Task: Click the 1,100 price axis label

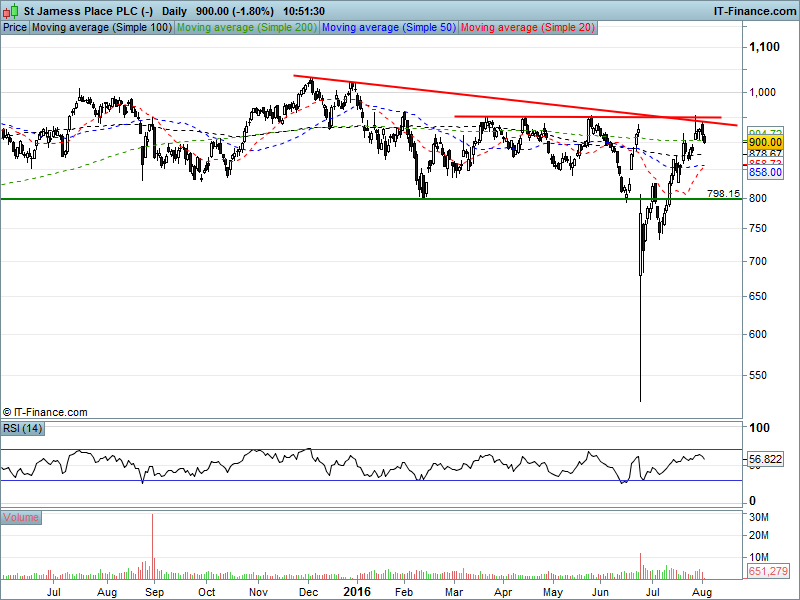Action: tap(764, 47)
